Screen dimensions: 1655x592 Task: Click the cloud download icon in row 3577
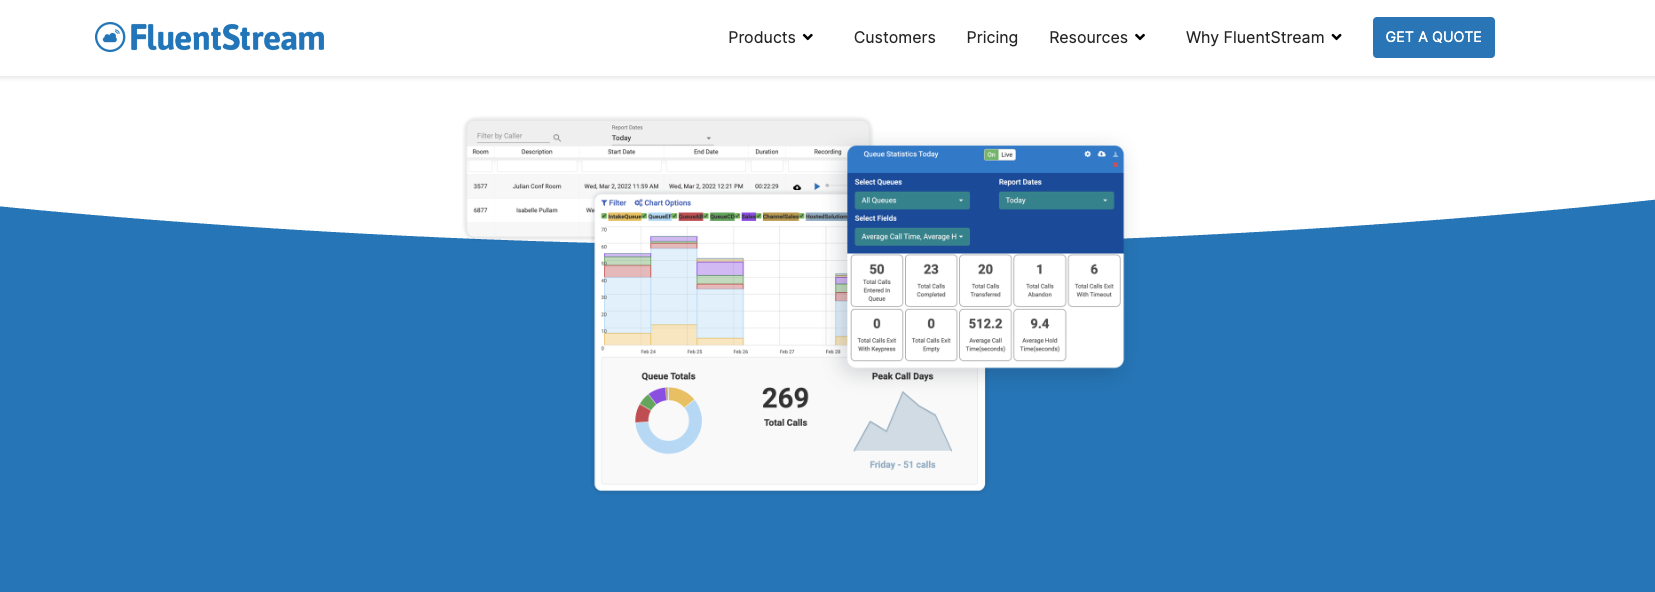(797, 187)
